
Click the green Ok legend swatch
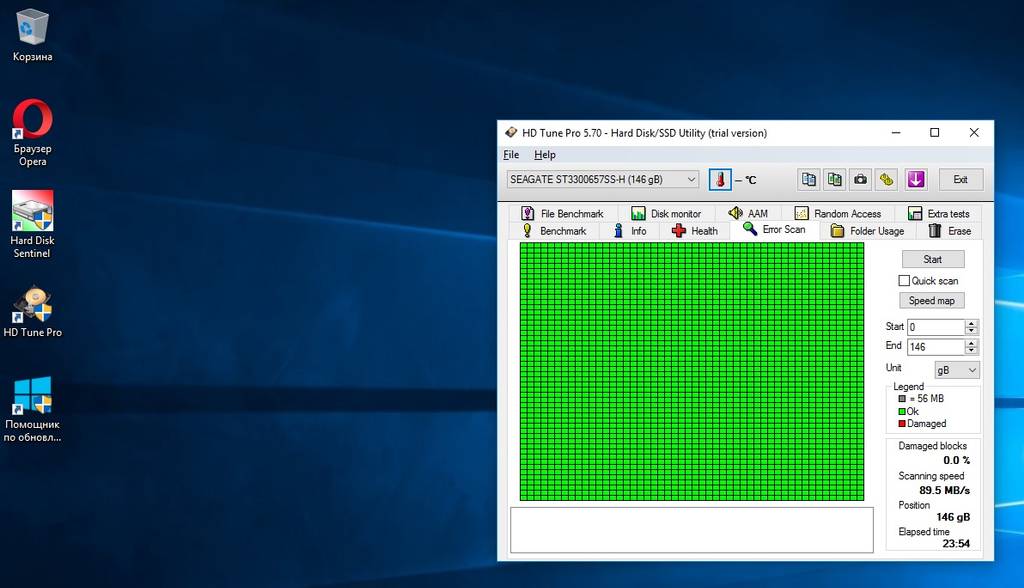point(902,412)
